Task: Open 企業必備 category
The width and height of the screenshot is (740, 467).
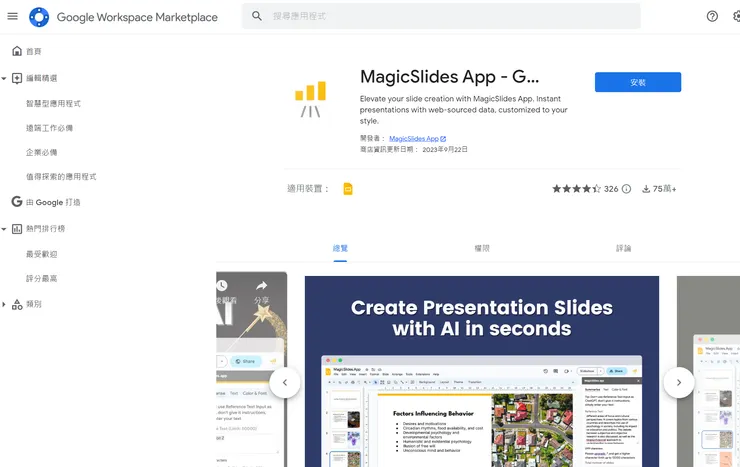Action: [42, 152]
